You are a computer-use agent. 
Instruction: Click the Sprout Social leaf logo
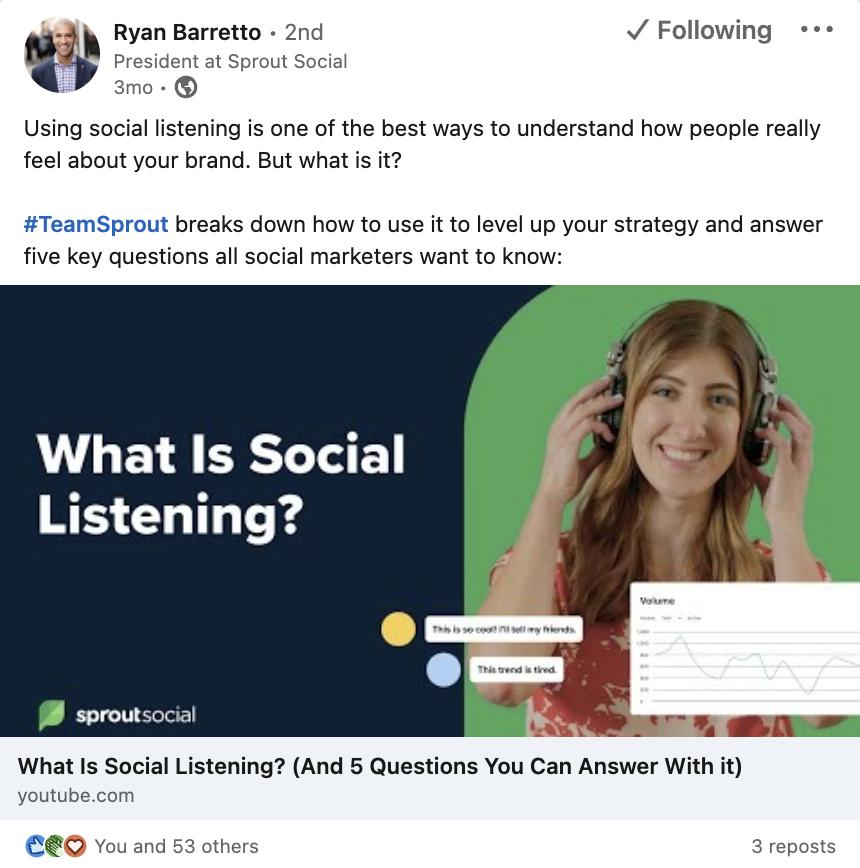[x=52, y=715]
